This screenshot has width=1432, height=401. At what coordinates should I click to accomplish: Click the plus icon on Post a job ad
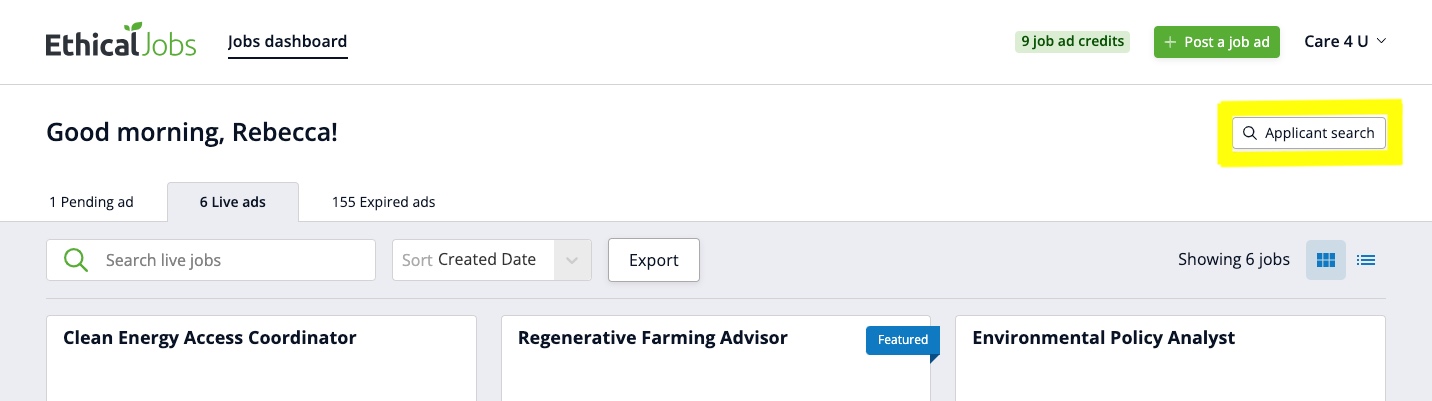pos(1170,42)
